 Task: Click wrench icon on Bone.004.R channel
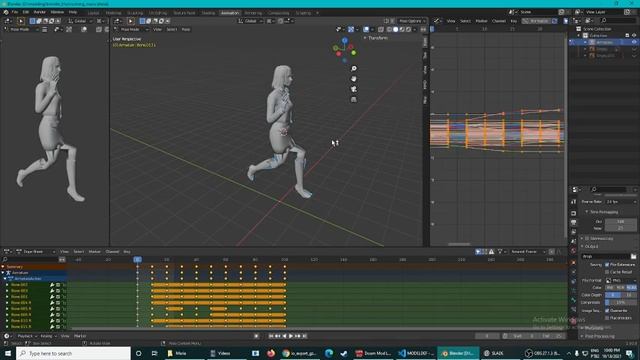[52, 303]
